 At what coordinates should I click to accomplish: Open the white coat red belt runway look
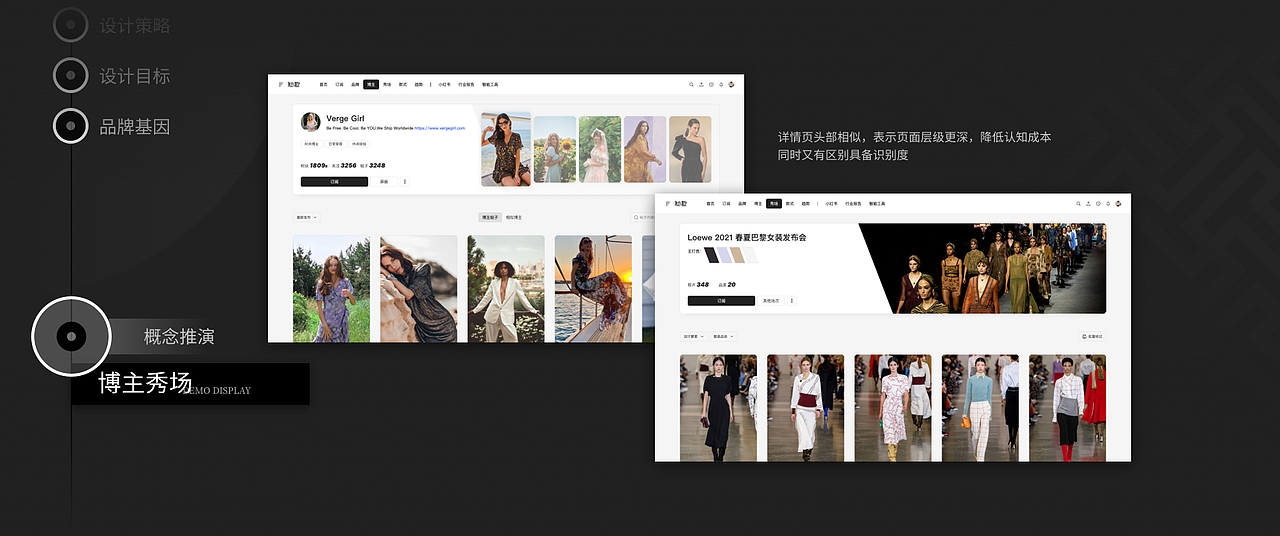tap(806, 408)
